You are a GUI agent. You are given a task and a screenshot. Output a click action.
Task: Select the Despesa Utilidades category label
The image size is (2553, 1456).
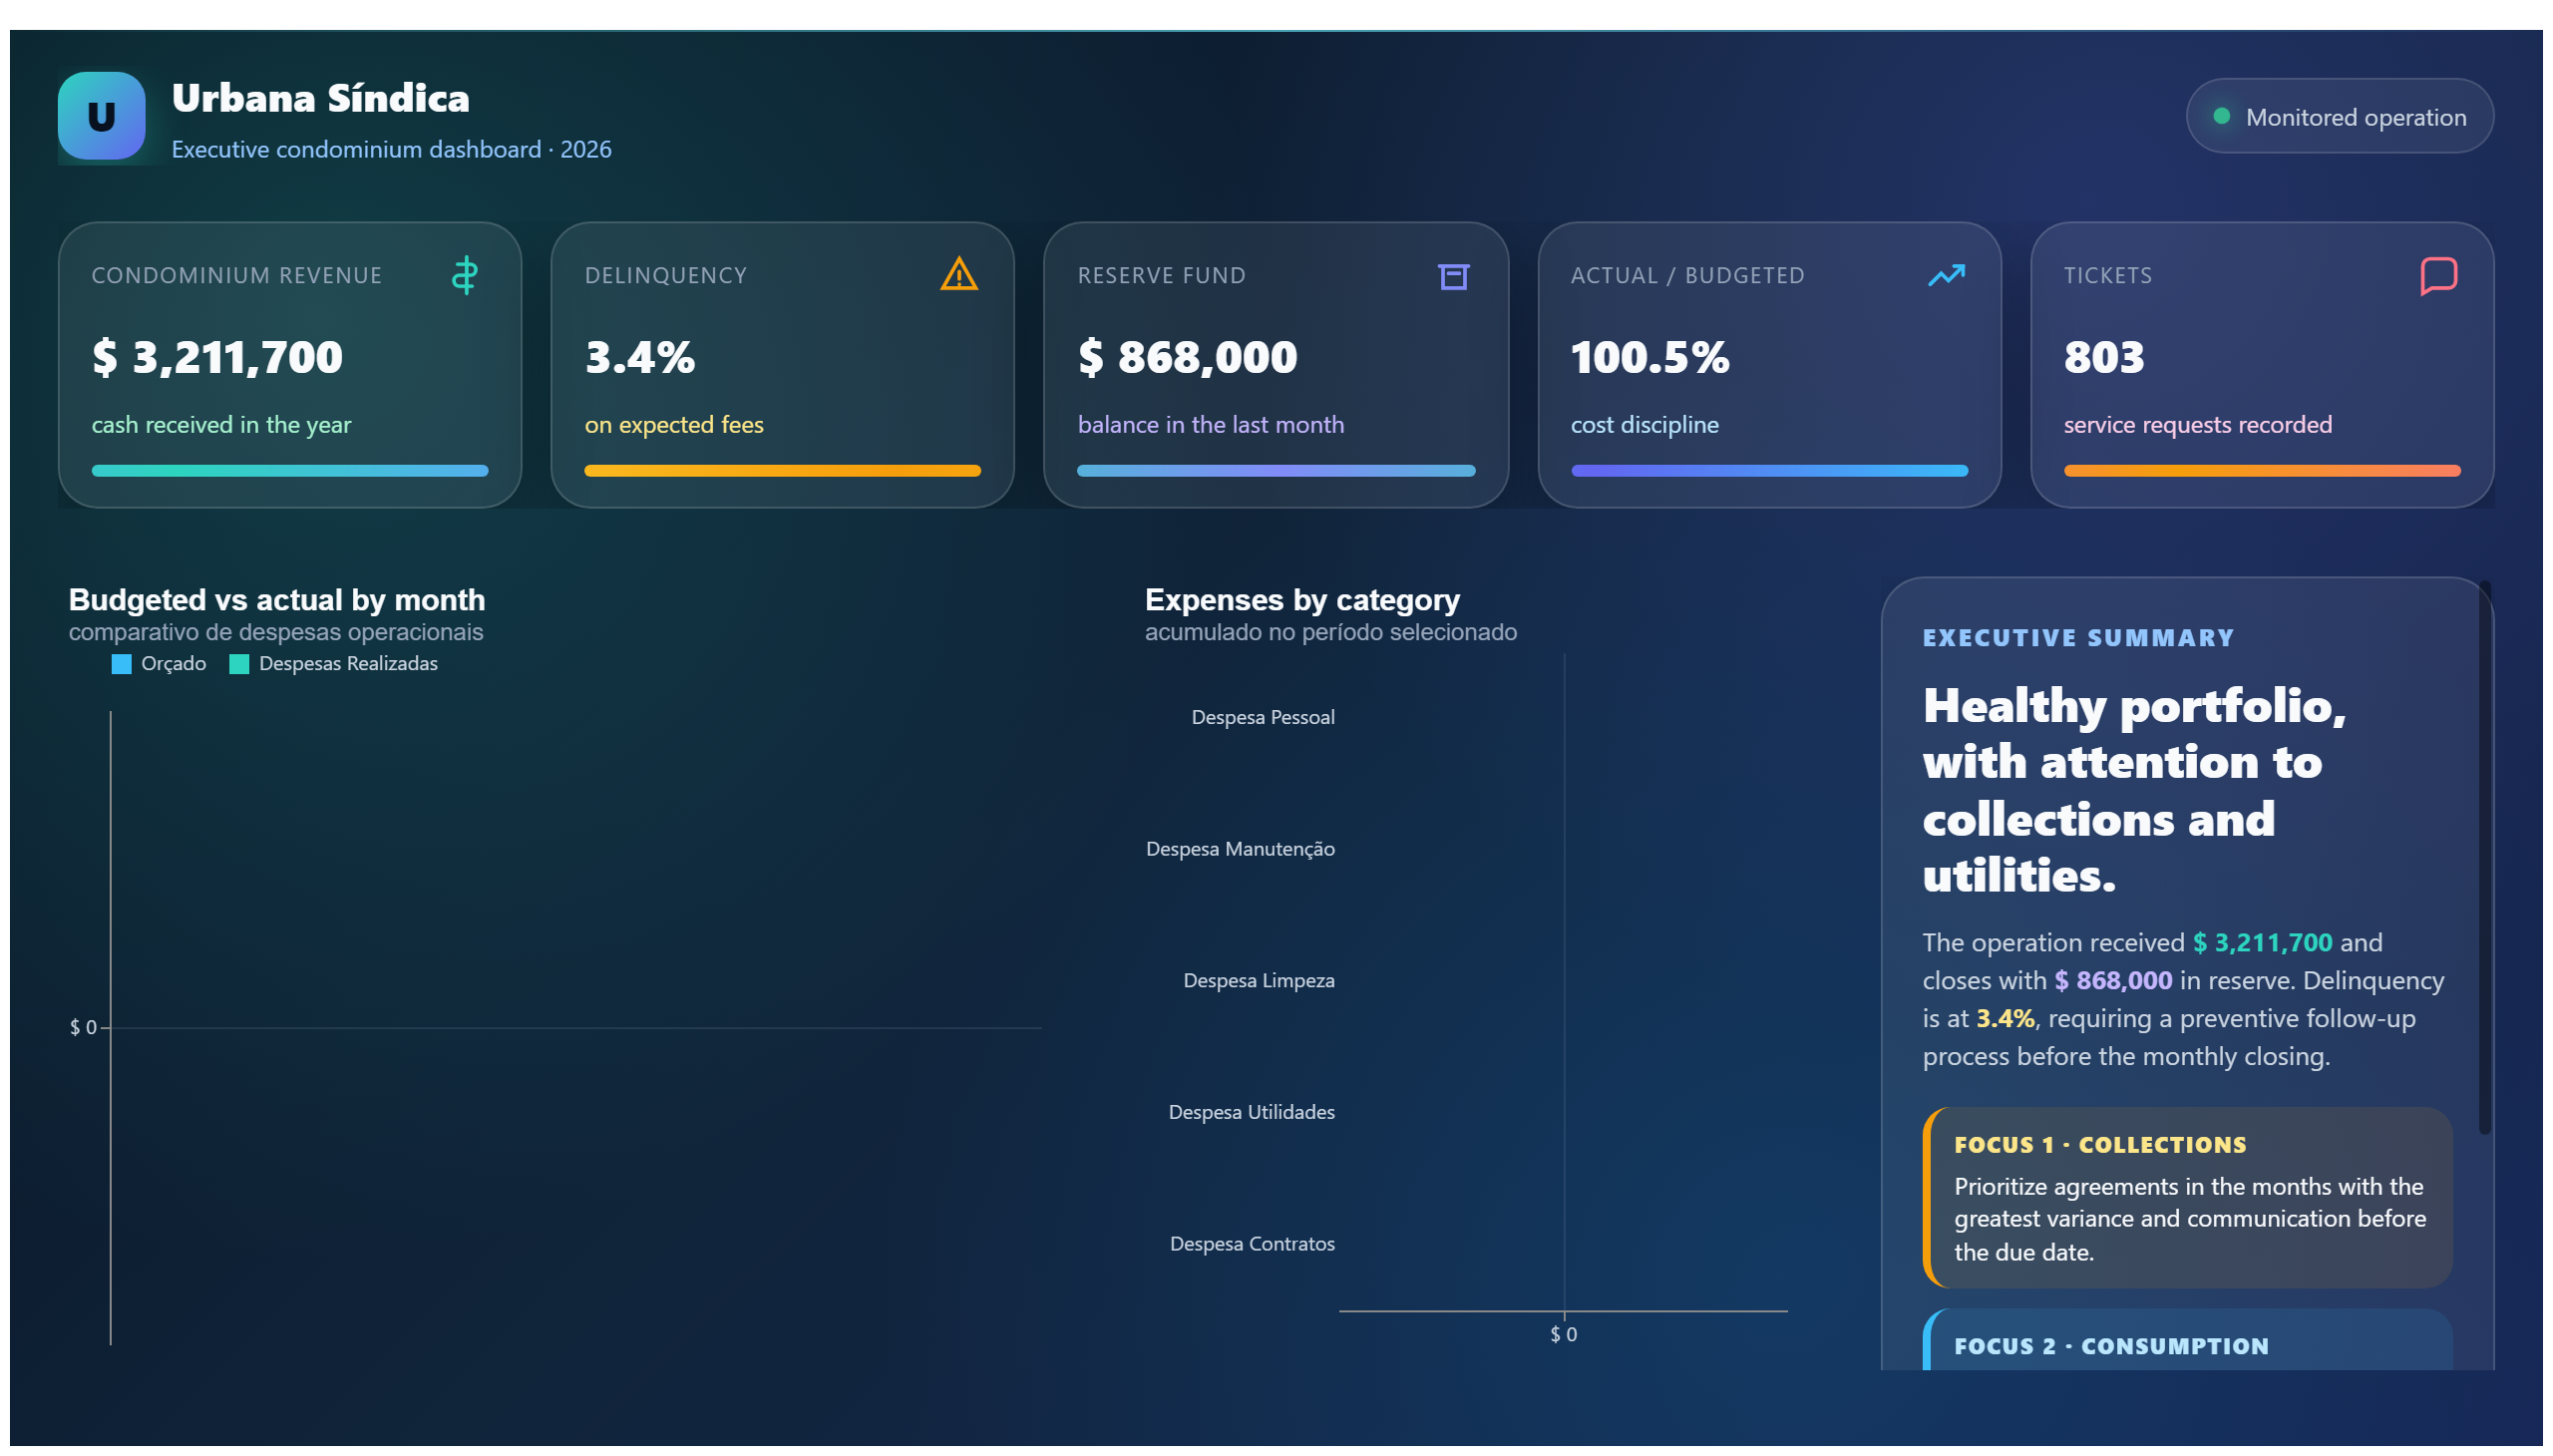[1251, 1112]
